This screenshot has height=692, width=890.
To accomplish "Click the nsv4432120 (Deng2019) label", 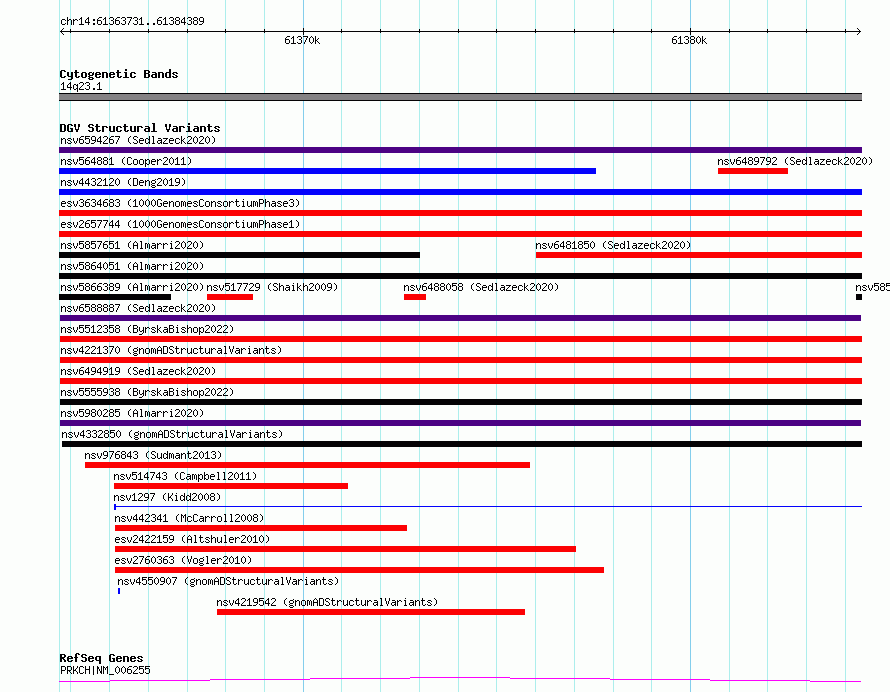I will [x=123, y=182].
